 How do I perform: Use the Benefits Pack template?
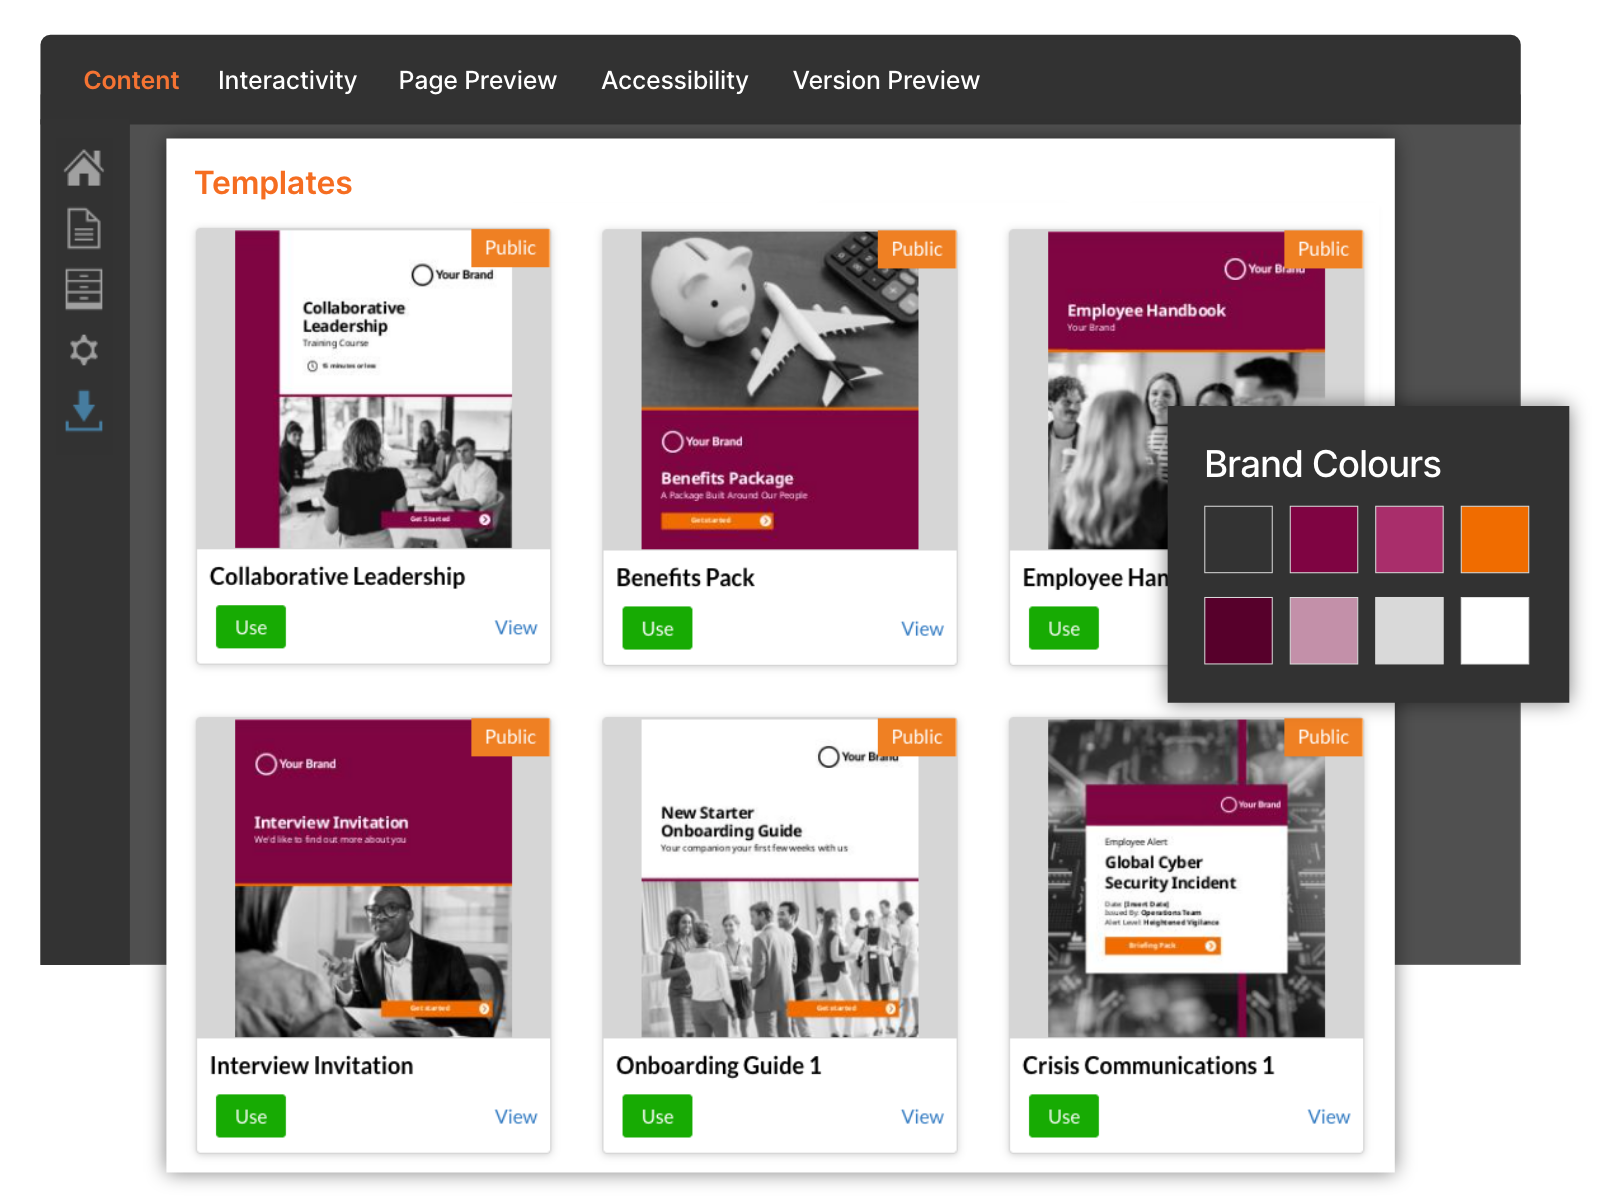pyautogui.click(x=657, y=628)
